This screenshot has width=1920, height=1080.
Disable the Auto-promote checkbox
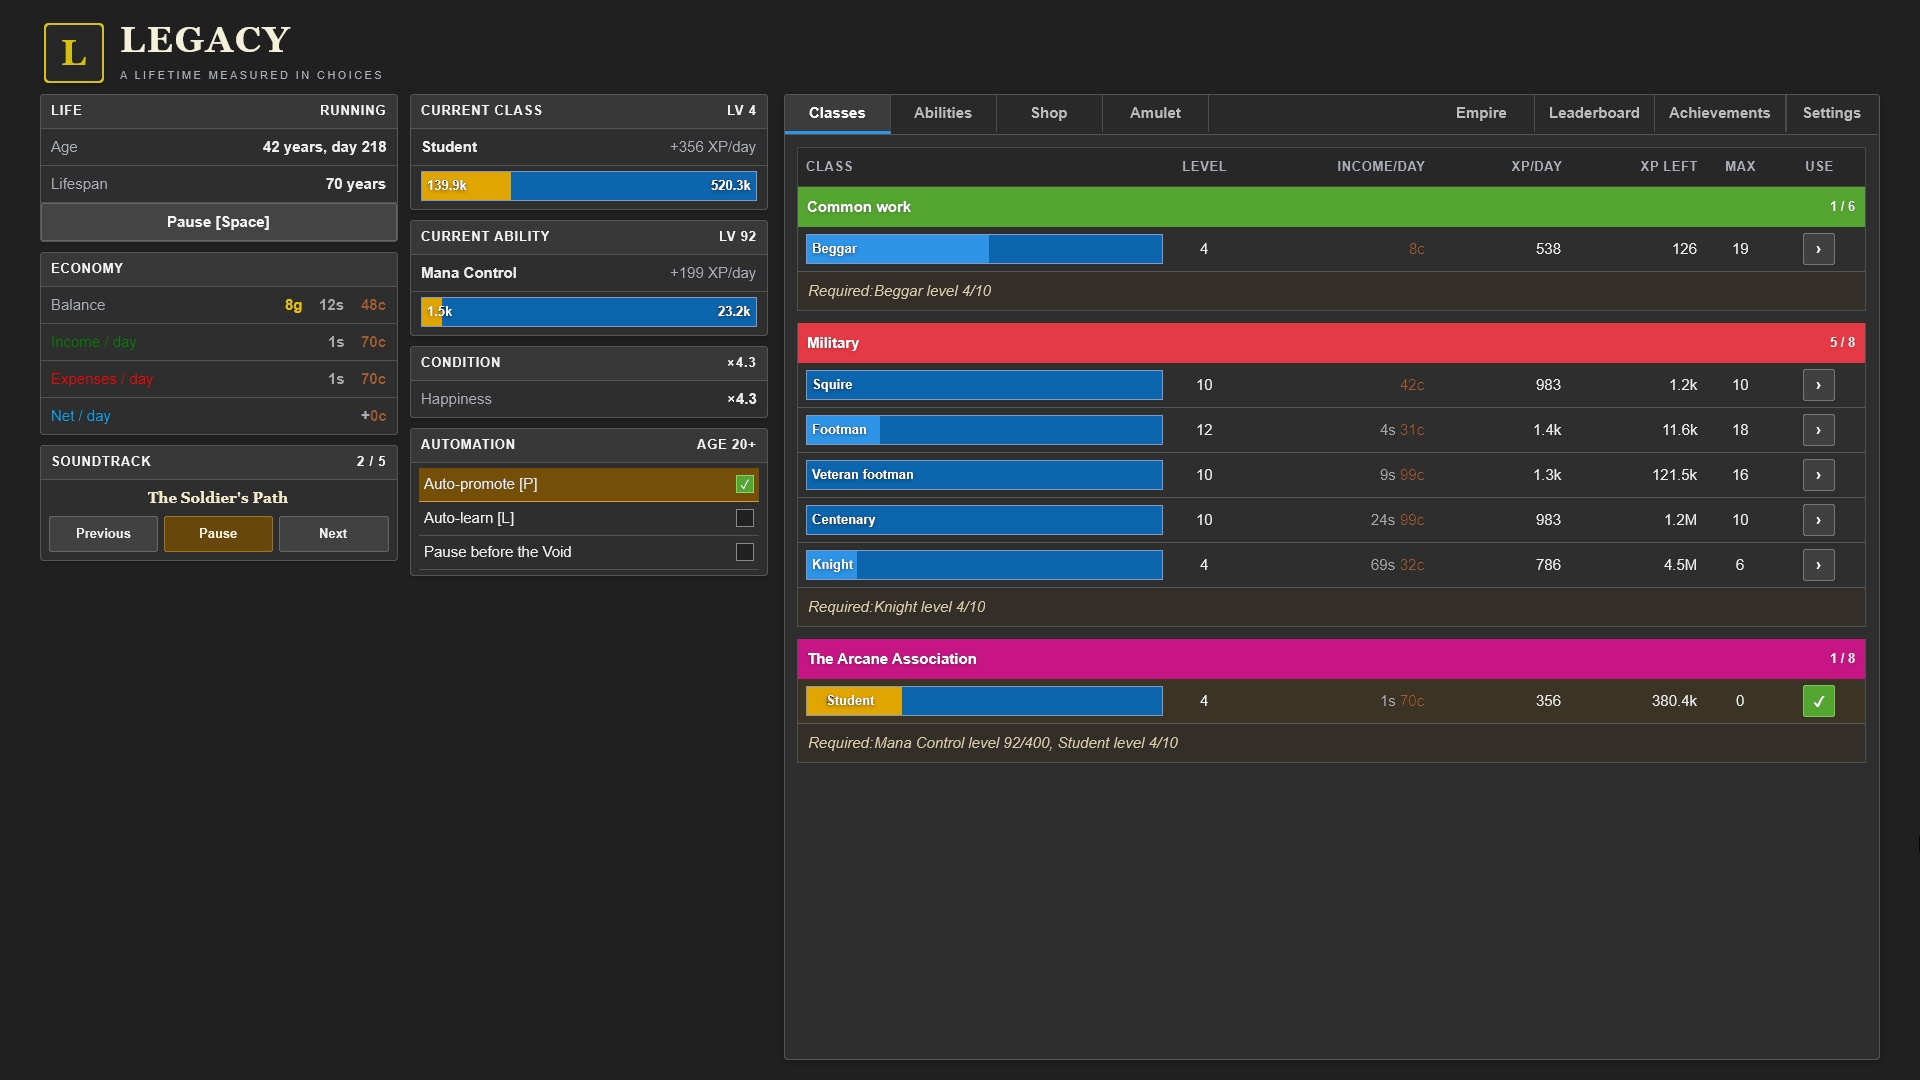[745, 484]
